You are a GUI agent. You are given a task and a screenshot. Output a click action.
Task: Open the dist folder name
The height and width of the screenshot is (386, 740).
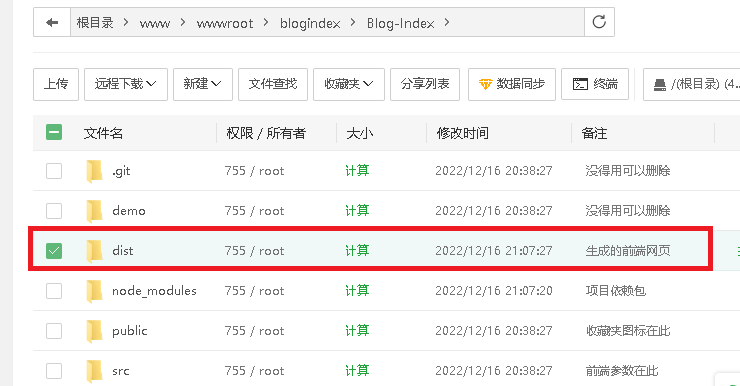(x=123, y=251)
